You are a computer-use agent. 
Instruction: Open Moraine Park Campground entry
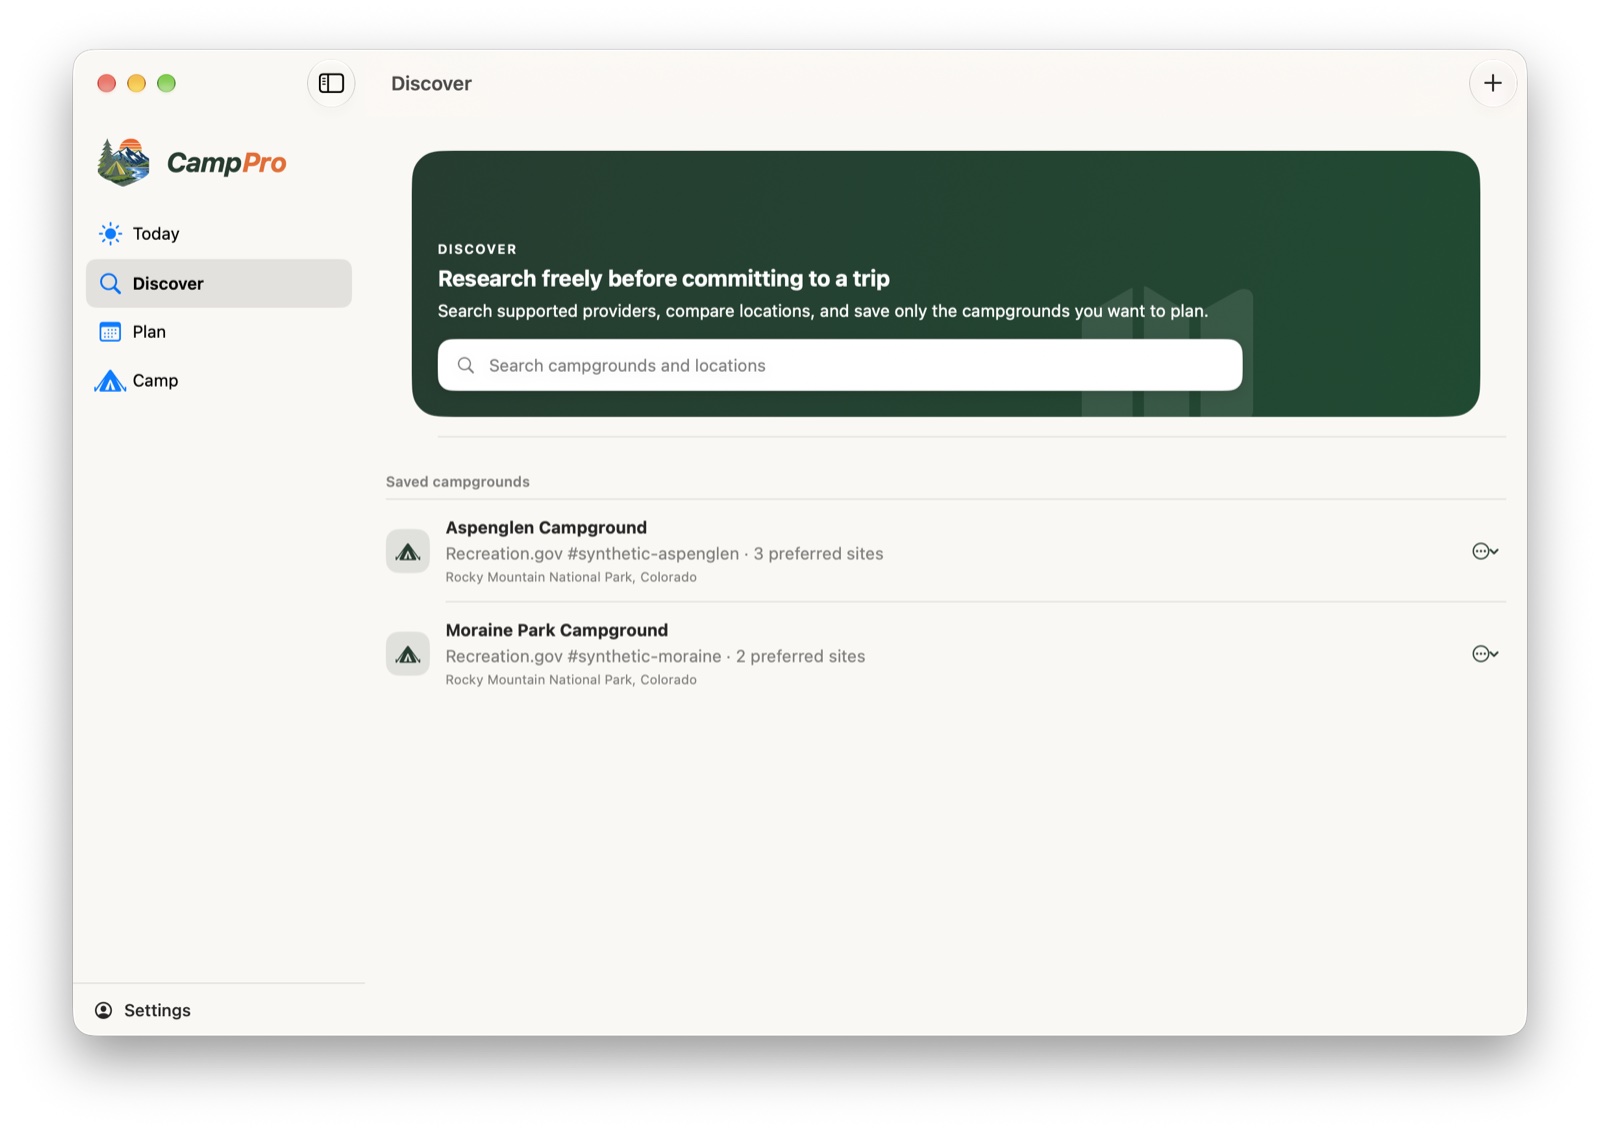[x=945, y=654]
